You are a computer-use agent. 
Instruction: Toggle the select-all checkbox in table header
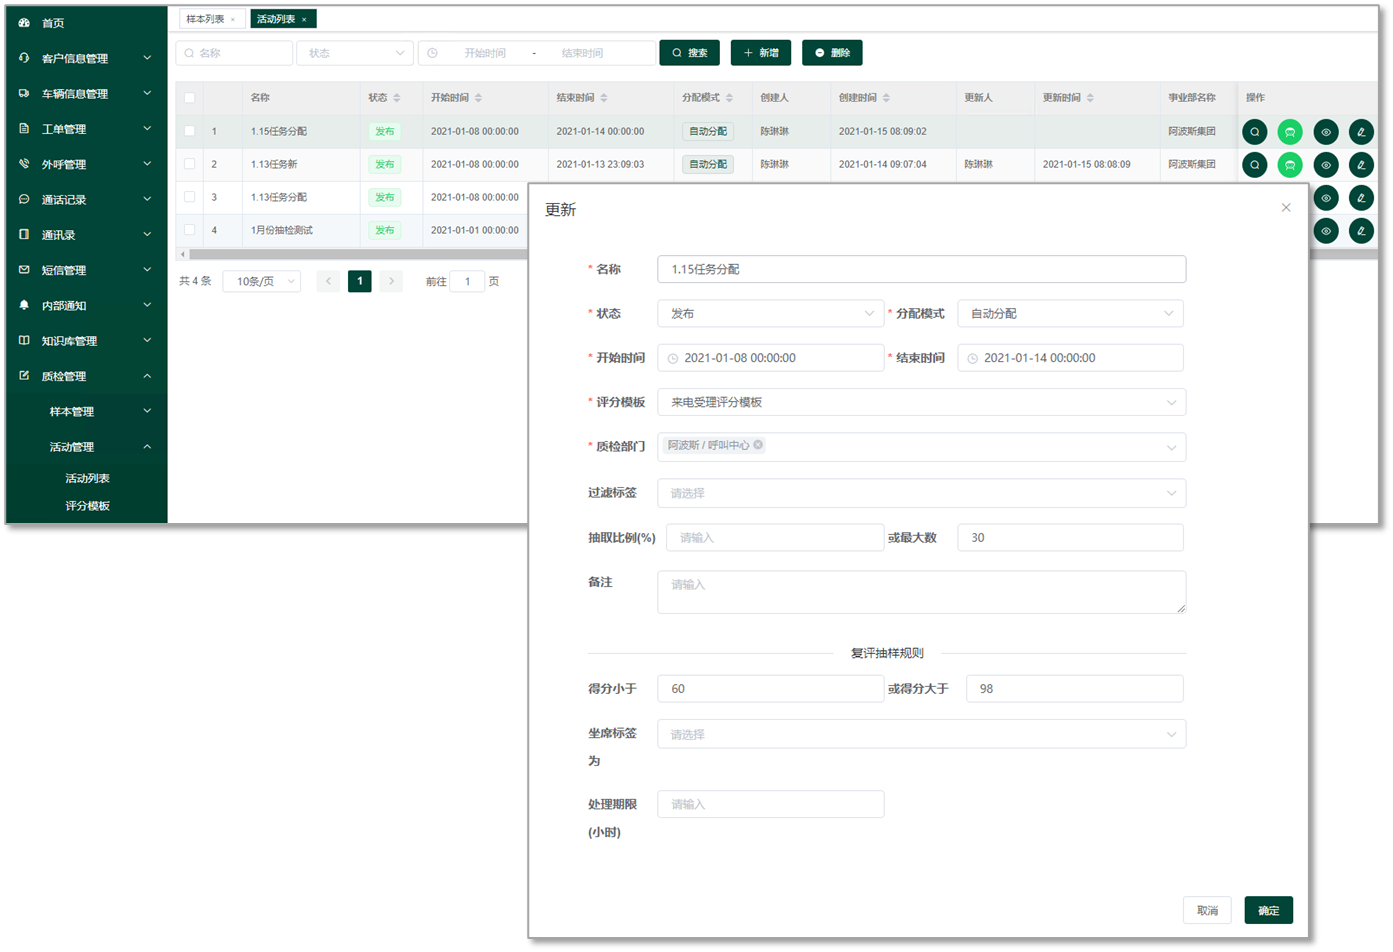click(189, 98)
